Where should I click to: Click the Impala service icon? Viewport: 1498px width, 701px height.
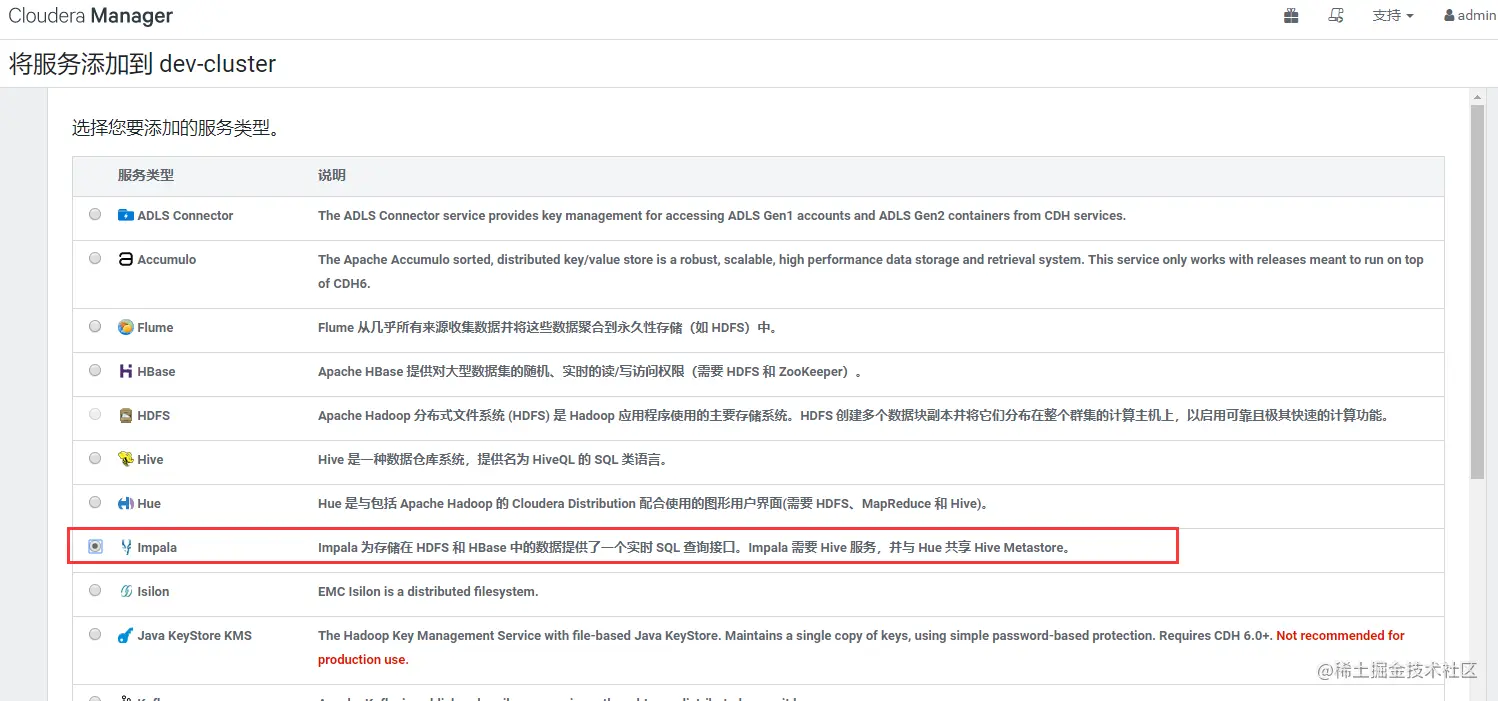[126, 547]
